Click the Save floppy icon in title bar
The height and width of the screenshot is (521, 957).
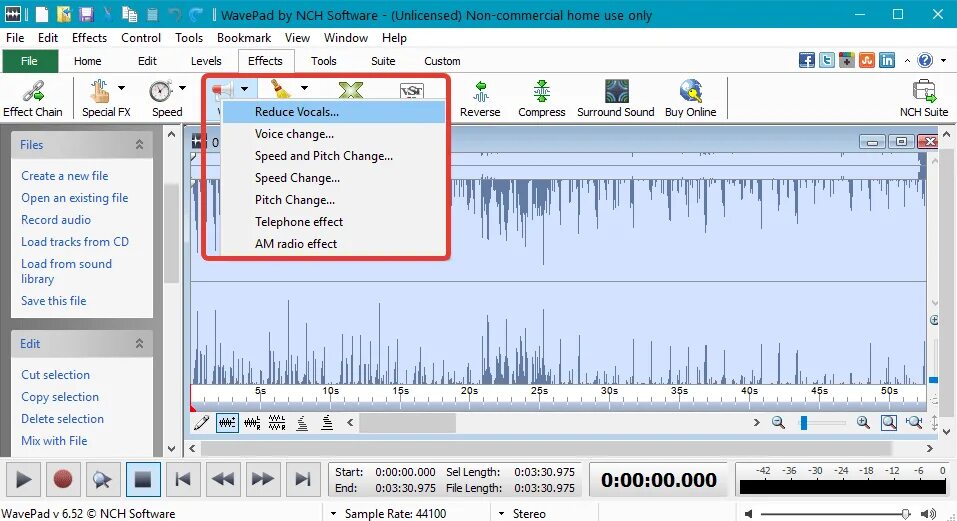pos(86,14)
